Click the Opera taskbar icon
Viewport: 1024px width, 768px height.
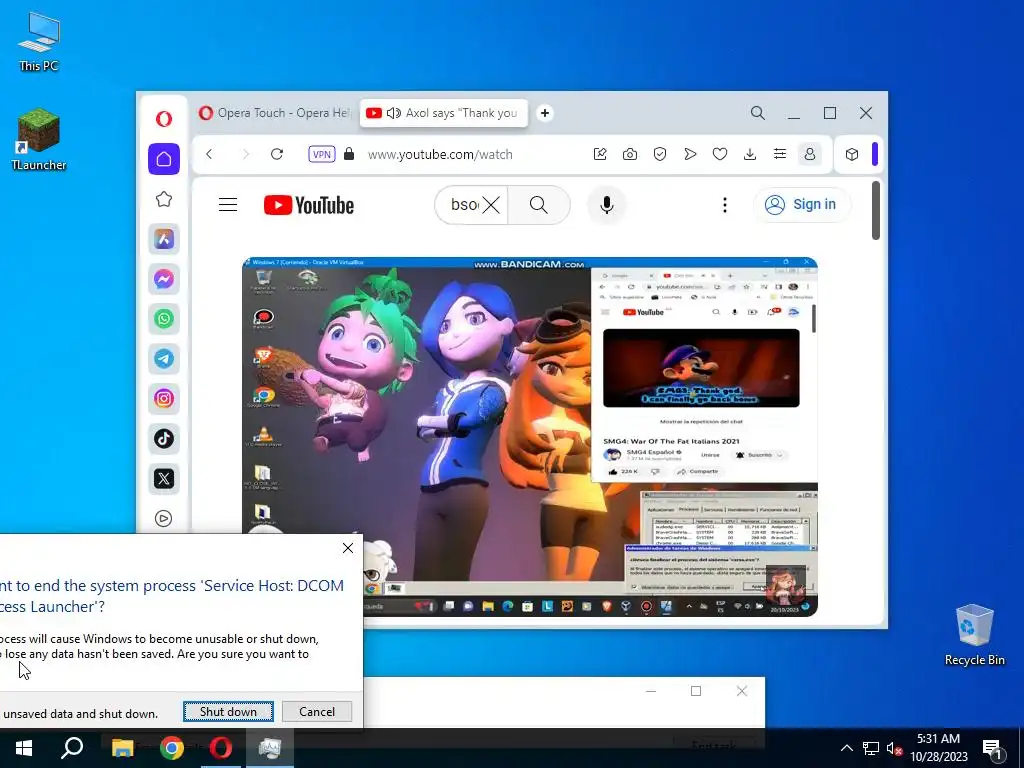point(221,748)
